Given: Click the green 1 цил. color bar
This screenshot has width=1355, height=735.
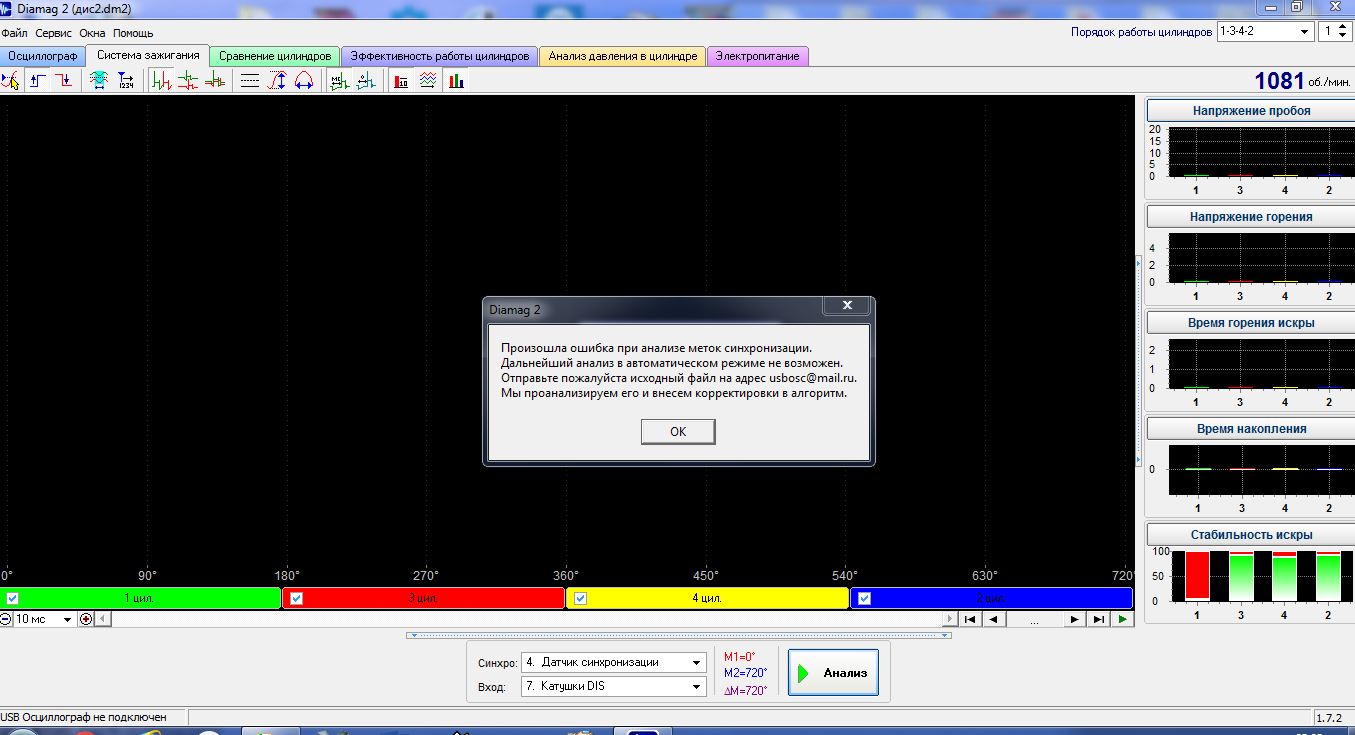Looking at the screenshot, I should tap(140, 598).
